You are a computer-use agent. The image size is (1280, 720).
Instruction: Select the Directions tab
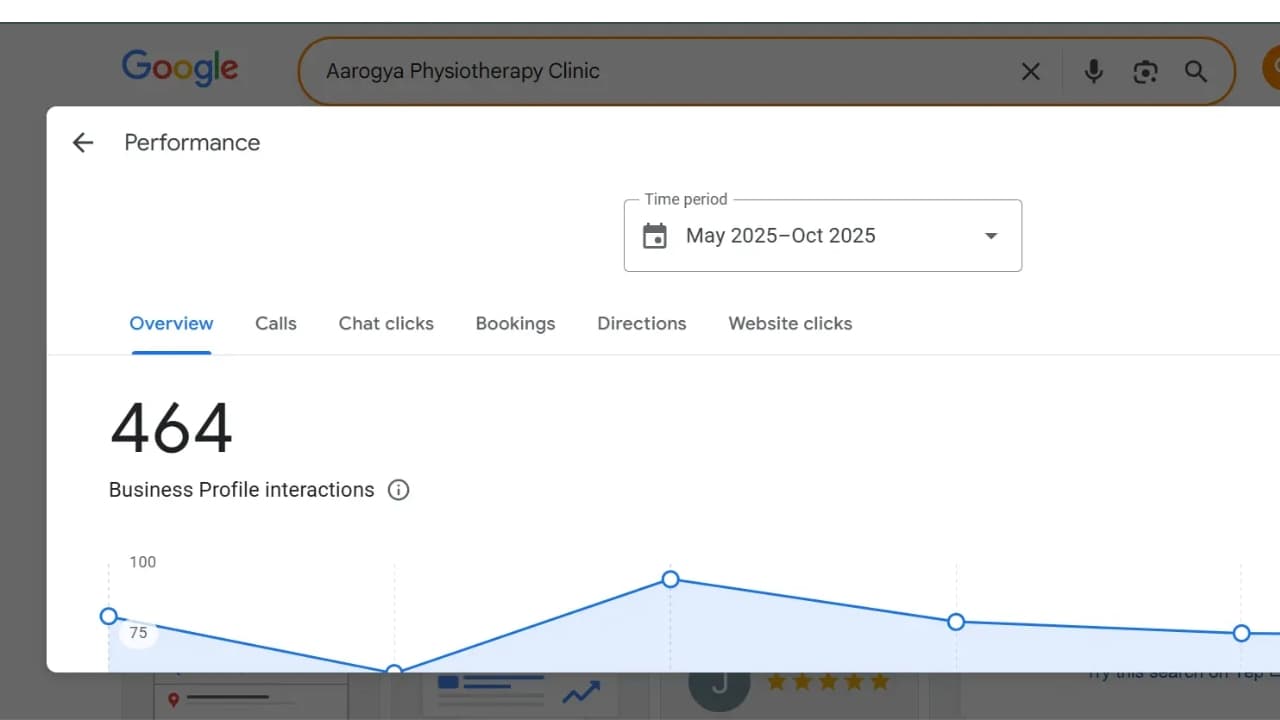641,323
